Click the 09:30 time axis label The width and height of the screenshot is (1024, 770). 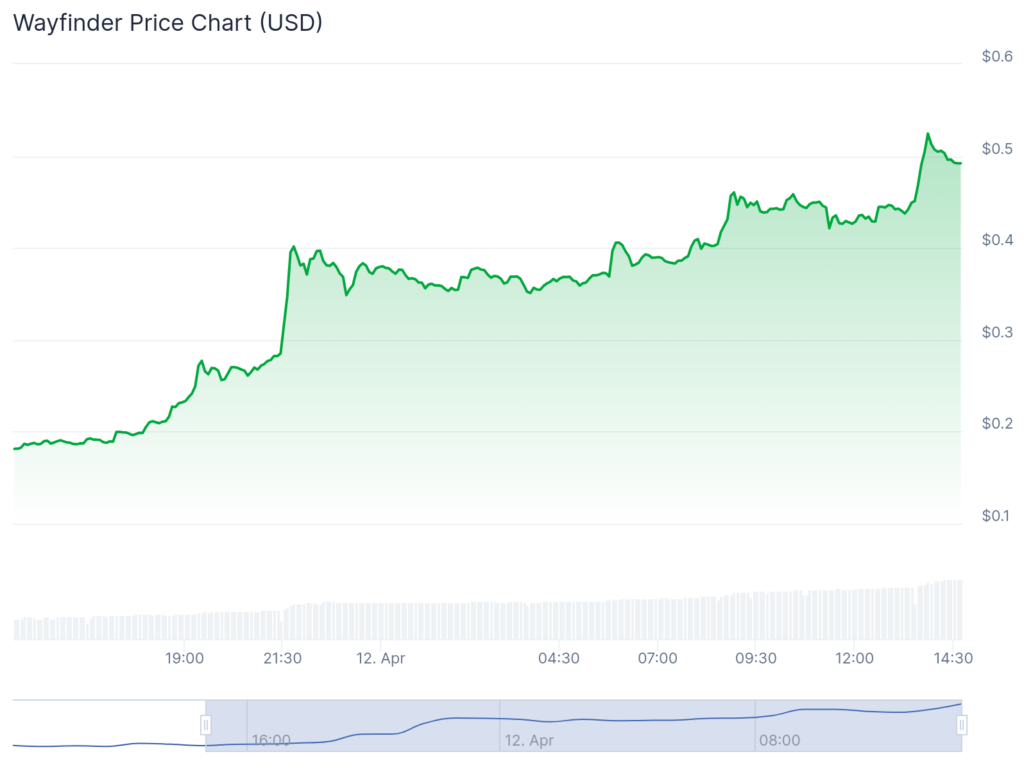(756, 658)
